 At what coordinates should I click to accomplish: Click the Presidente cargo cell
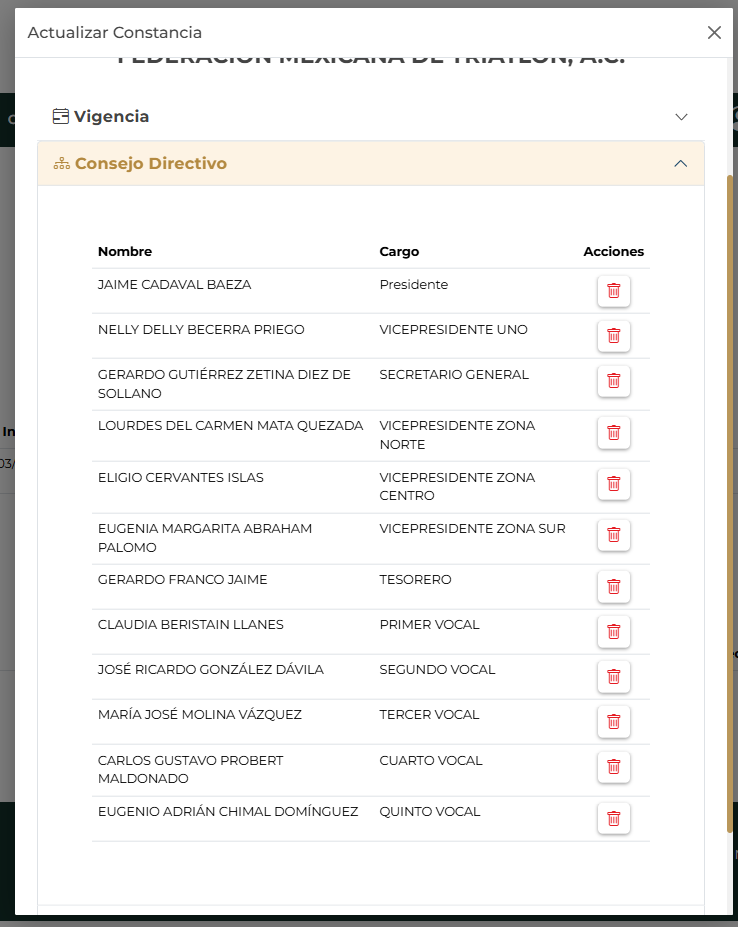[x=414, y=284]
